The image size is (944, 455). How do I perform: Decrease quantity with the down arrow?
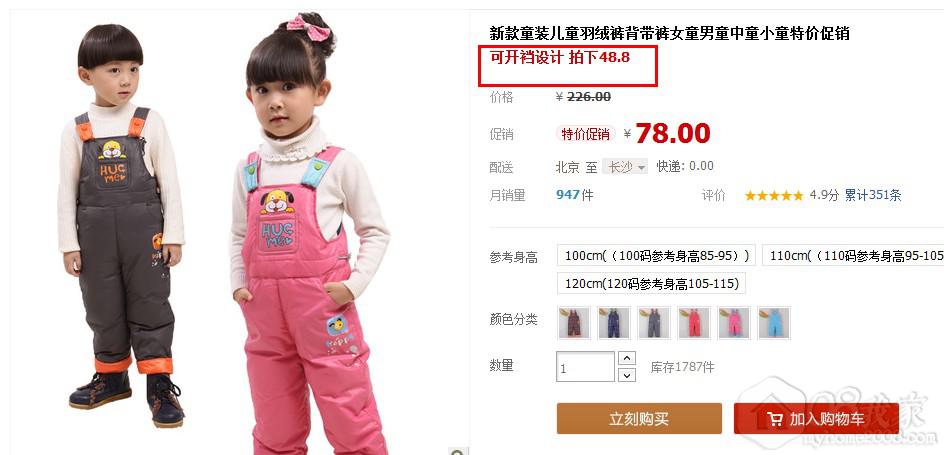coord(627,375)
